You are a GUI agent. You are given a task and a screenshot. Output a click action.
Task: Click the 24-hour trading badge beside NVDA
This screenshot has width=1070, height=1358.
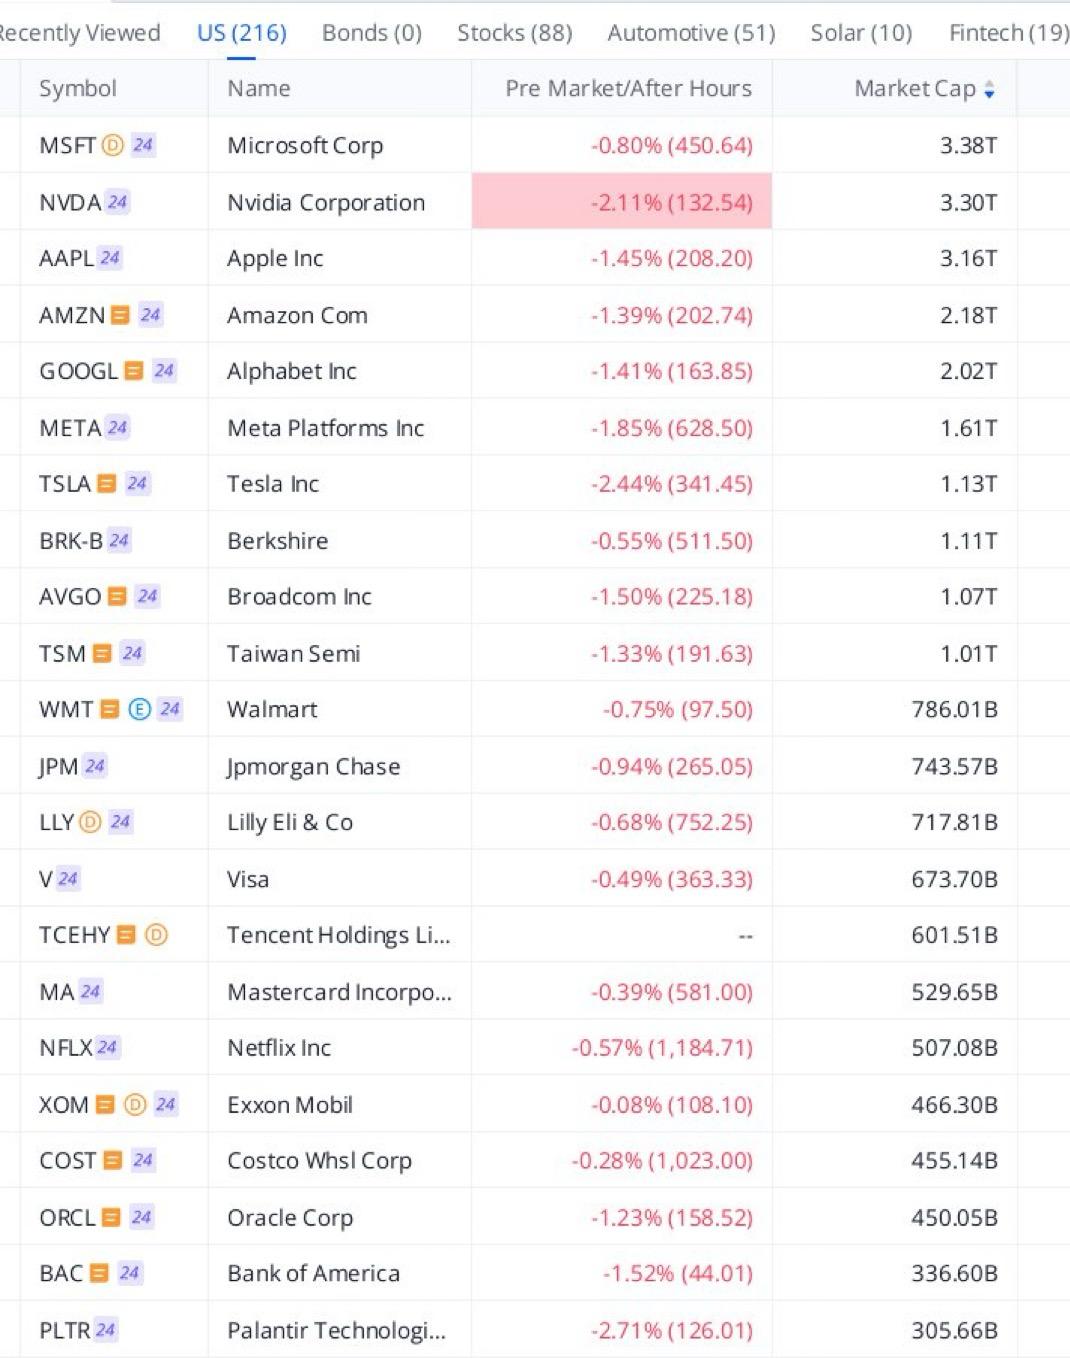pos(117,202)
